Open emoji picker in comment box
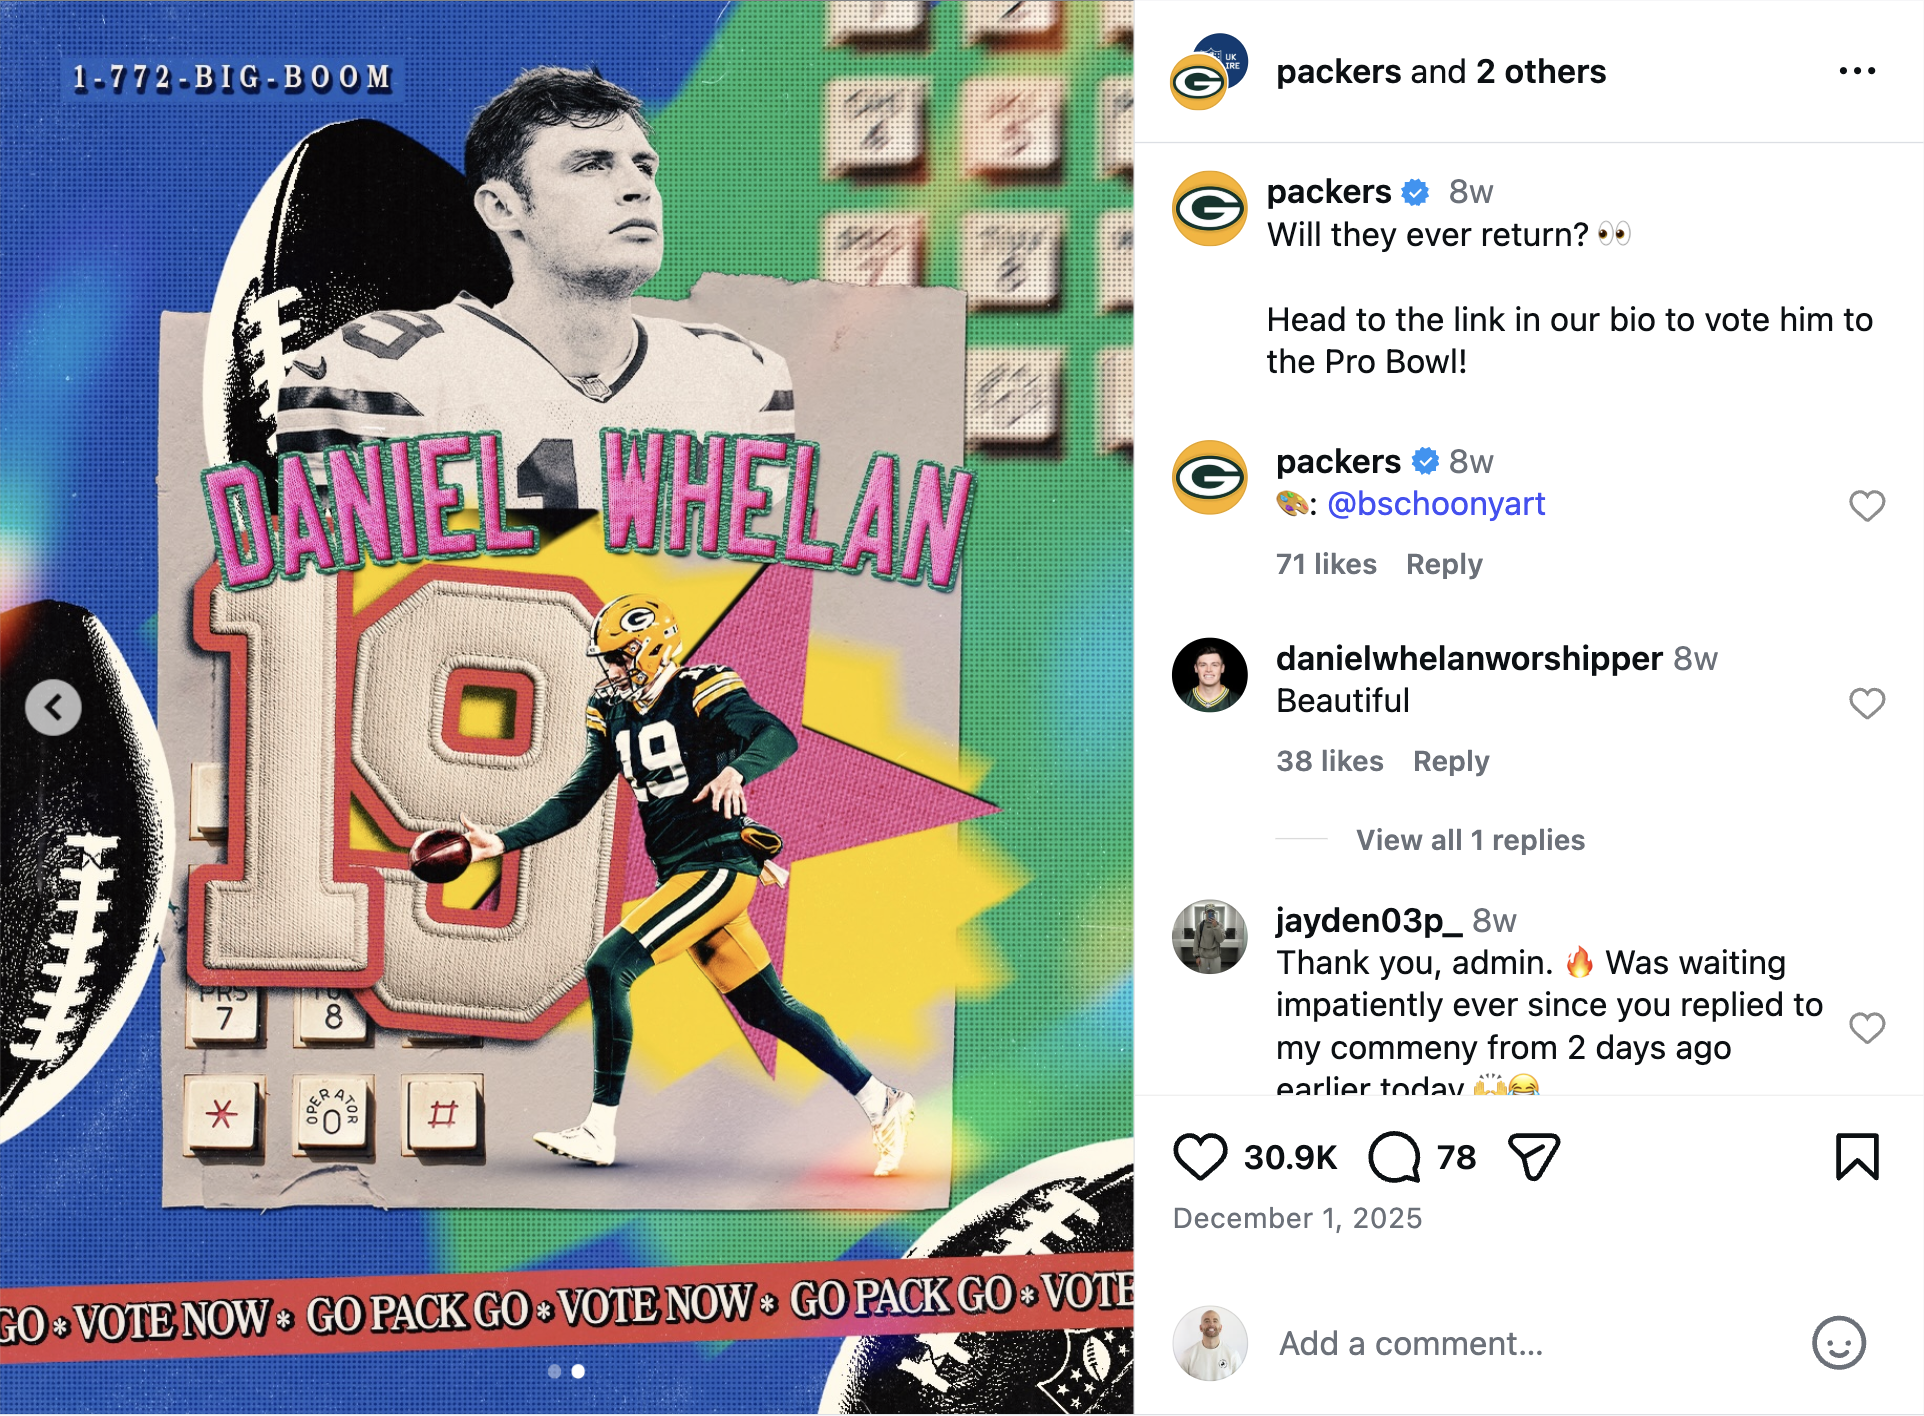The height and width of the screenshot is (1416, 1924). (1839, 1343)
